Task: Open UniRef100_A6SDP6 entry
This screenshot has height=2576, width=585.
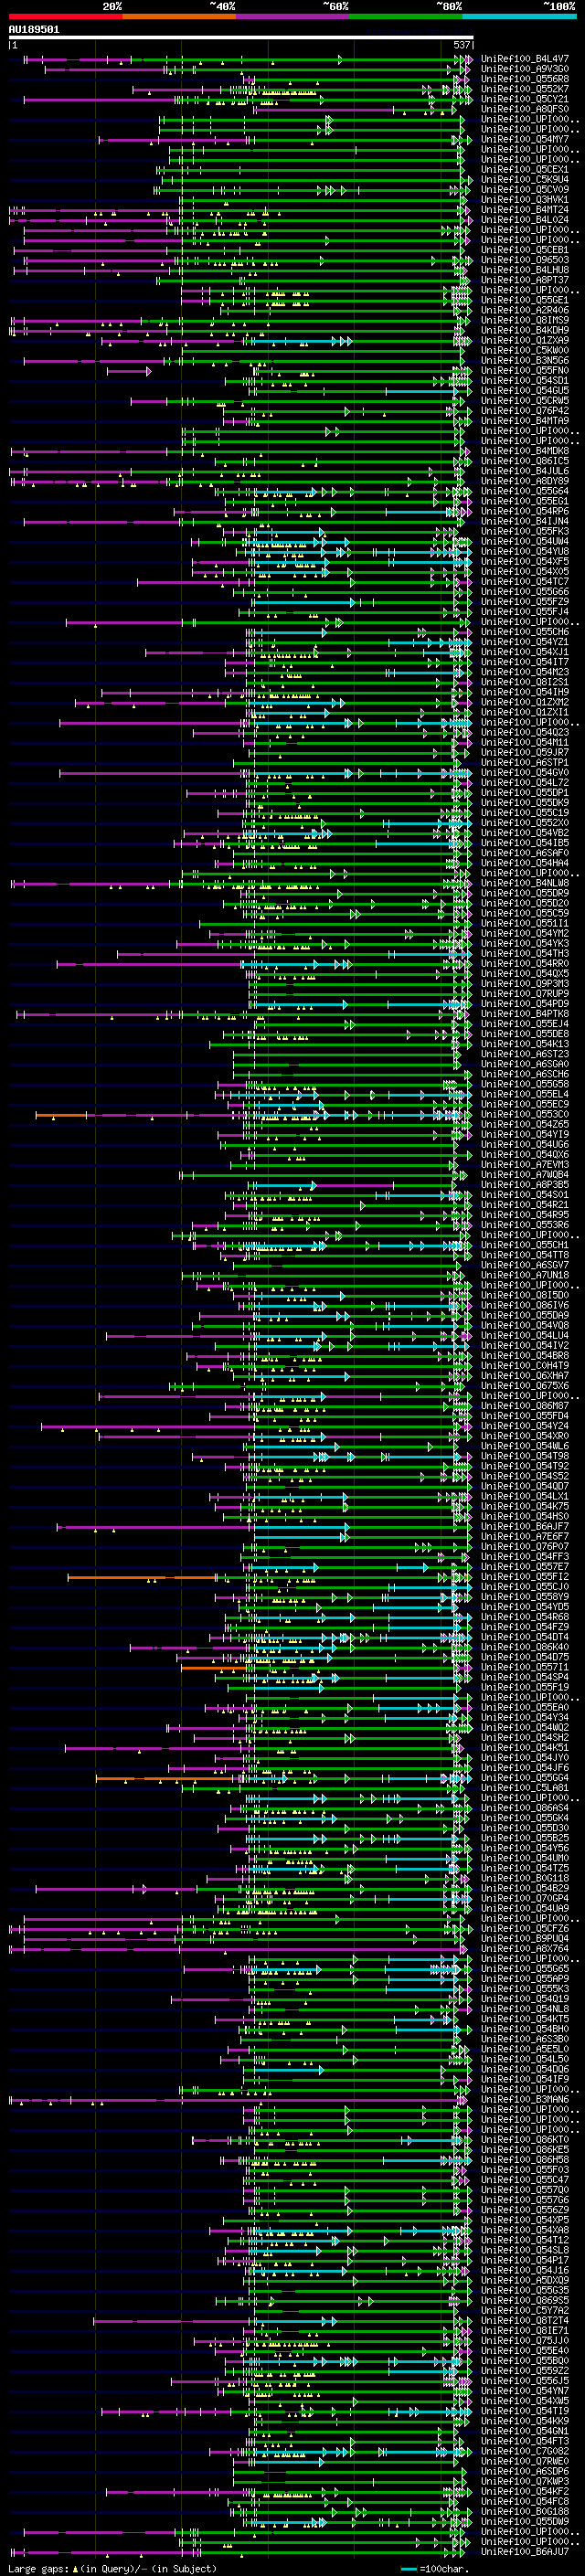Action: pos(525,2472)
